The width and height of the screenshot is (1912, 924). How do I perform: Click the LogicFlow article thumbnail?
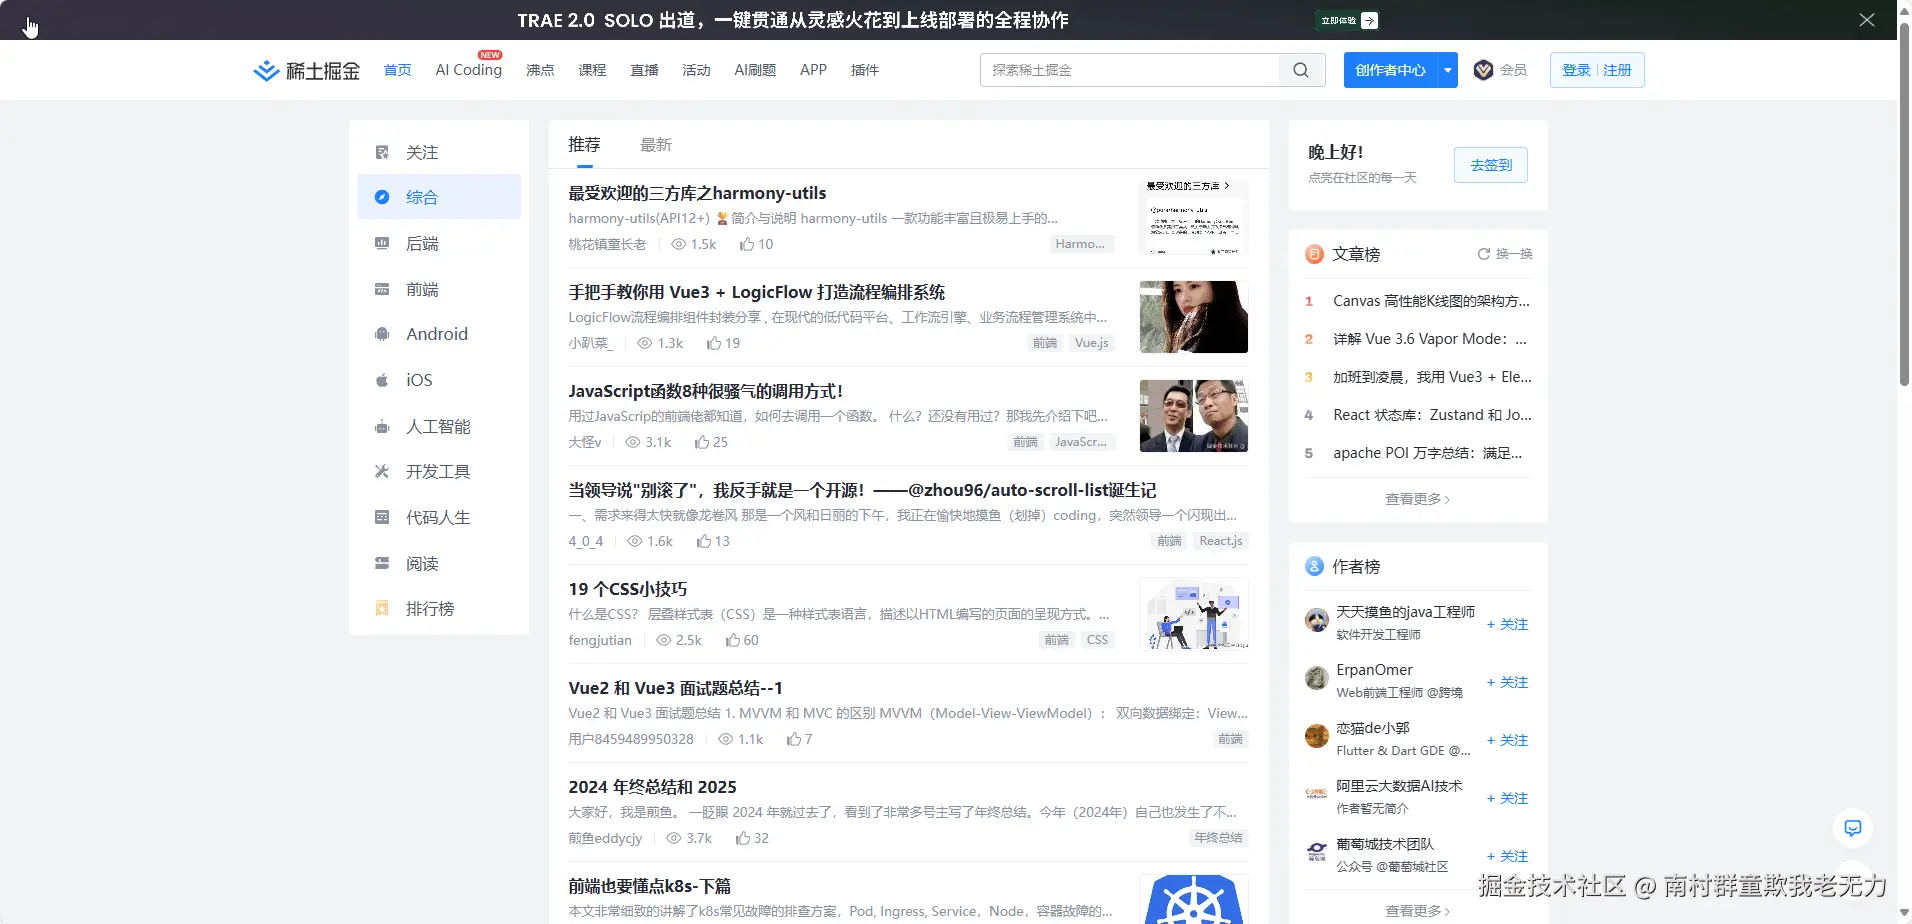(x=1194, y=316)
